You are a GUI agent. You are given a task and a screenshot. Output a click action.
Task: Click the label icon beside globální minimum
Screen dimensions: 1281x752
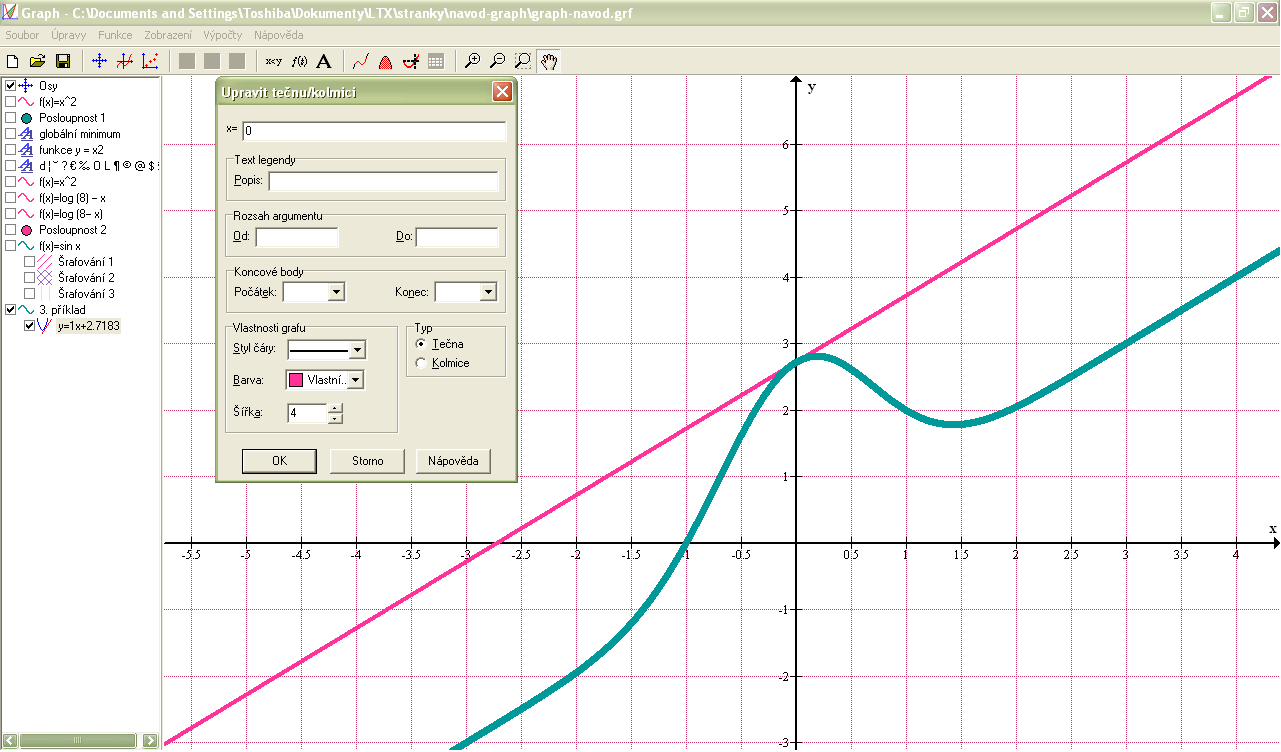pyautogui.click(x=27, y=134)
